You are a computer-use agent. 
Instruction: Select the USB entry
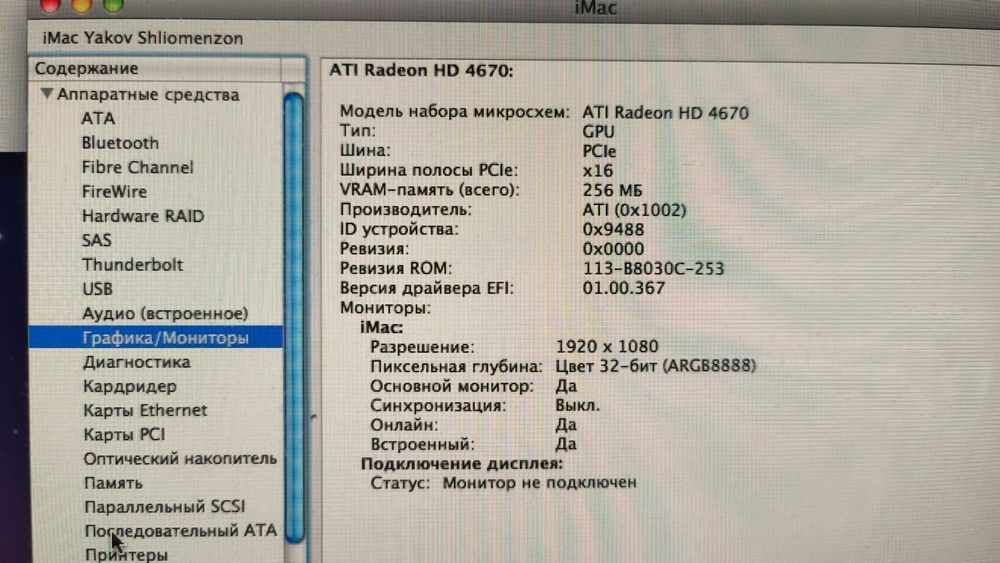97,288
